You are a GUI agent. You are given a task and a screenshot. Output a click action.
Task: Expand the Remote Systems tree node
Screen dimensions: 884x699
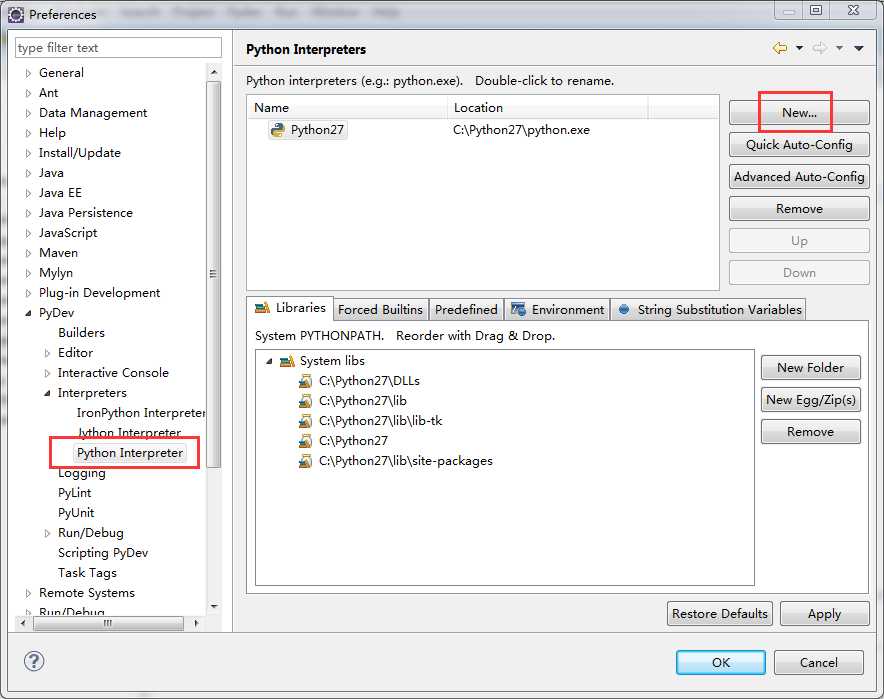tap(28, 594)
